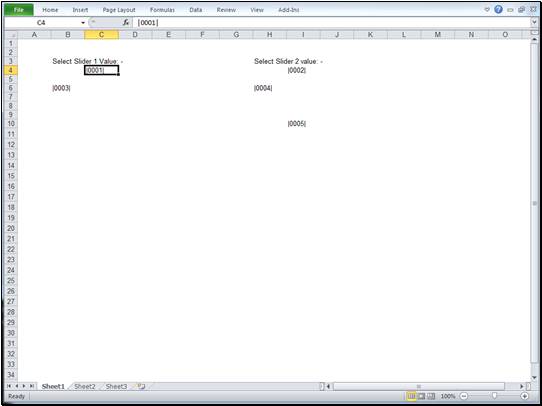Viewport: 542px width, 406px height.
Task: Zoom in with the plus button
Action: click(x=525, y=396)
